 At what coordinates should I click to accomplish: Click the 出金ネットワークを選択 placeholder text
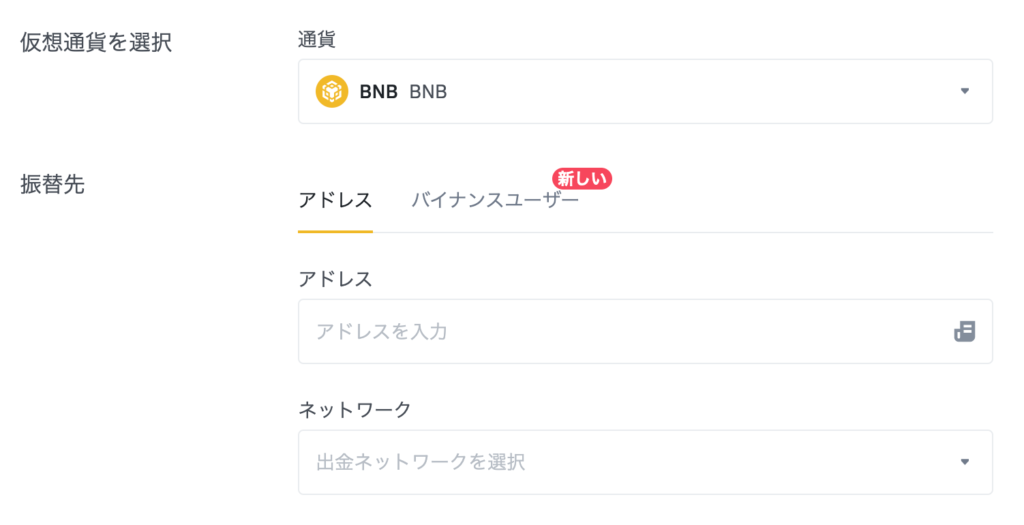click(x=421, y=462)
